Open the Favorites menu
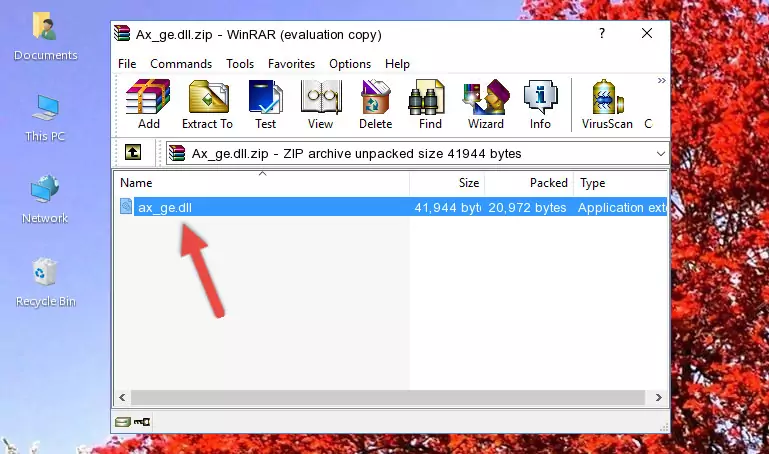The width and height of the screenshot is (769, 454). click(291, 64)
